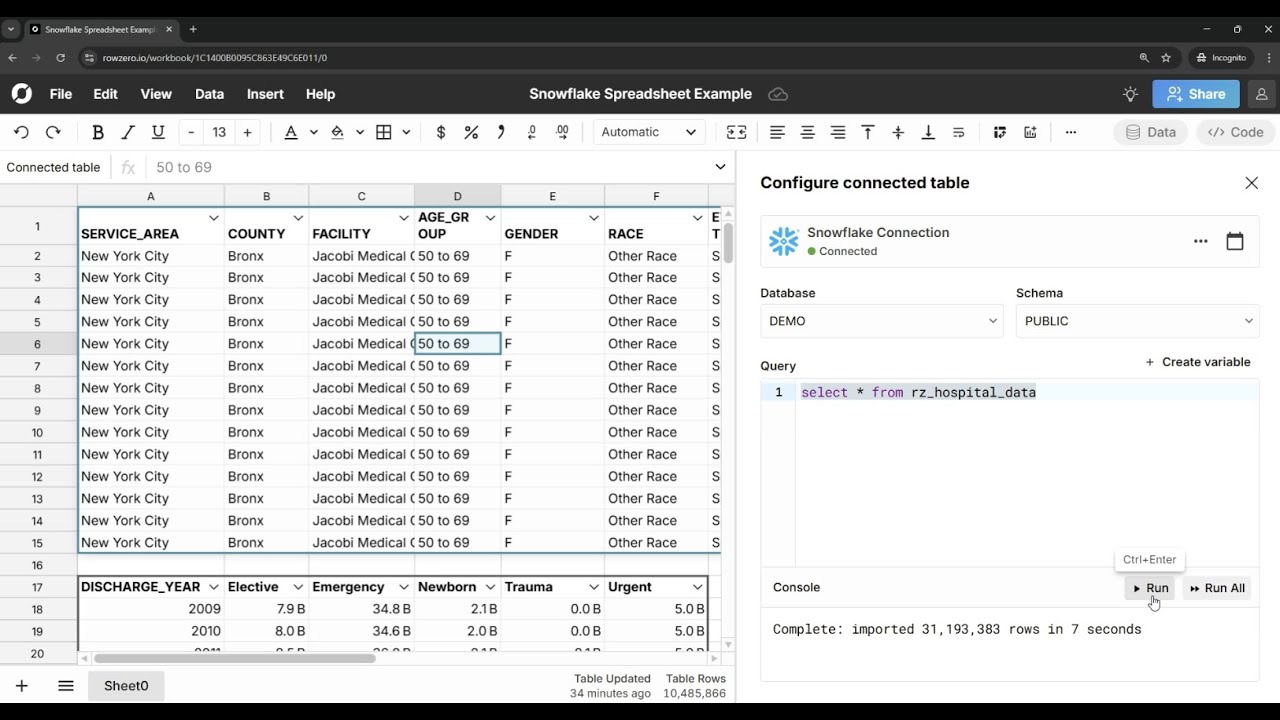Open COUNTY column filter dropdown
The image size is (1280, 720).
click(298, 218)
